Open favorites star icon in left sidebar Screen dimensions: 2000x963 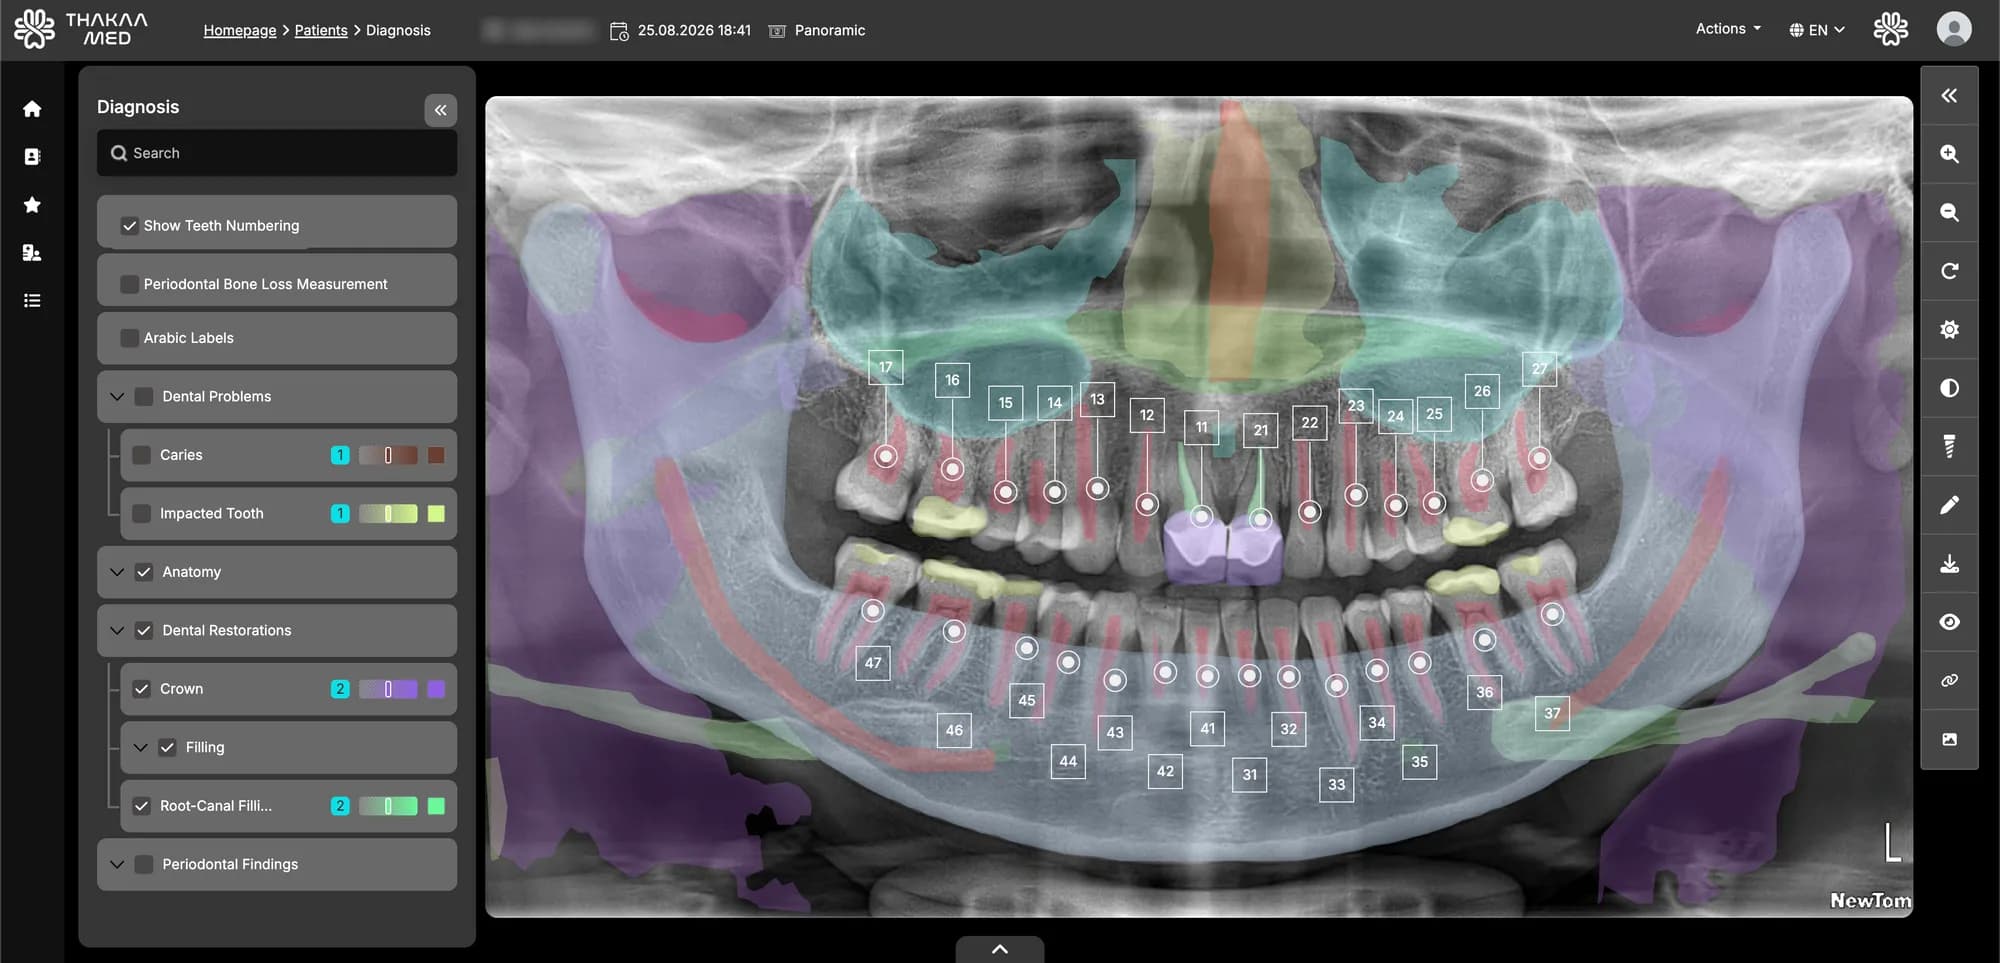tap(32, 205)
